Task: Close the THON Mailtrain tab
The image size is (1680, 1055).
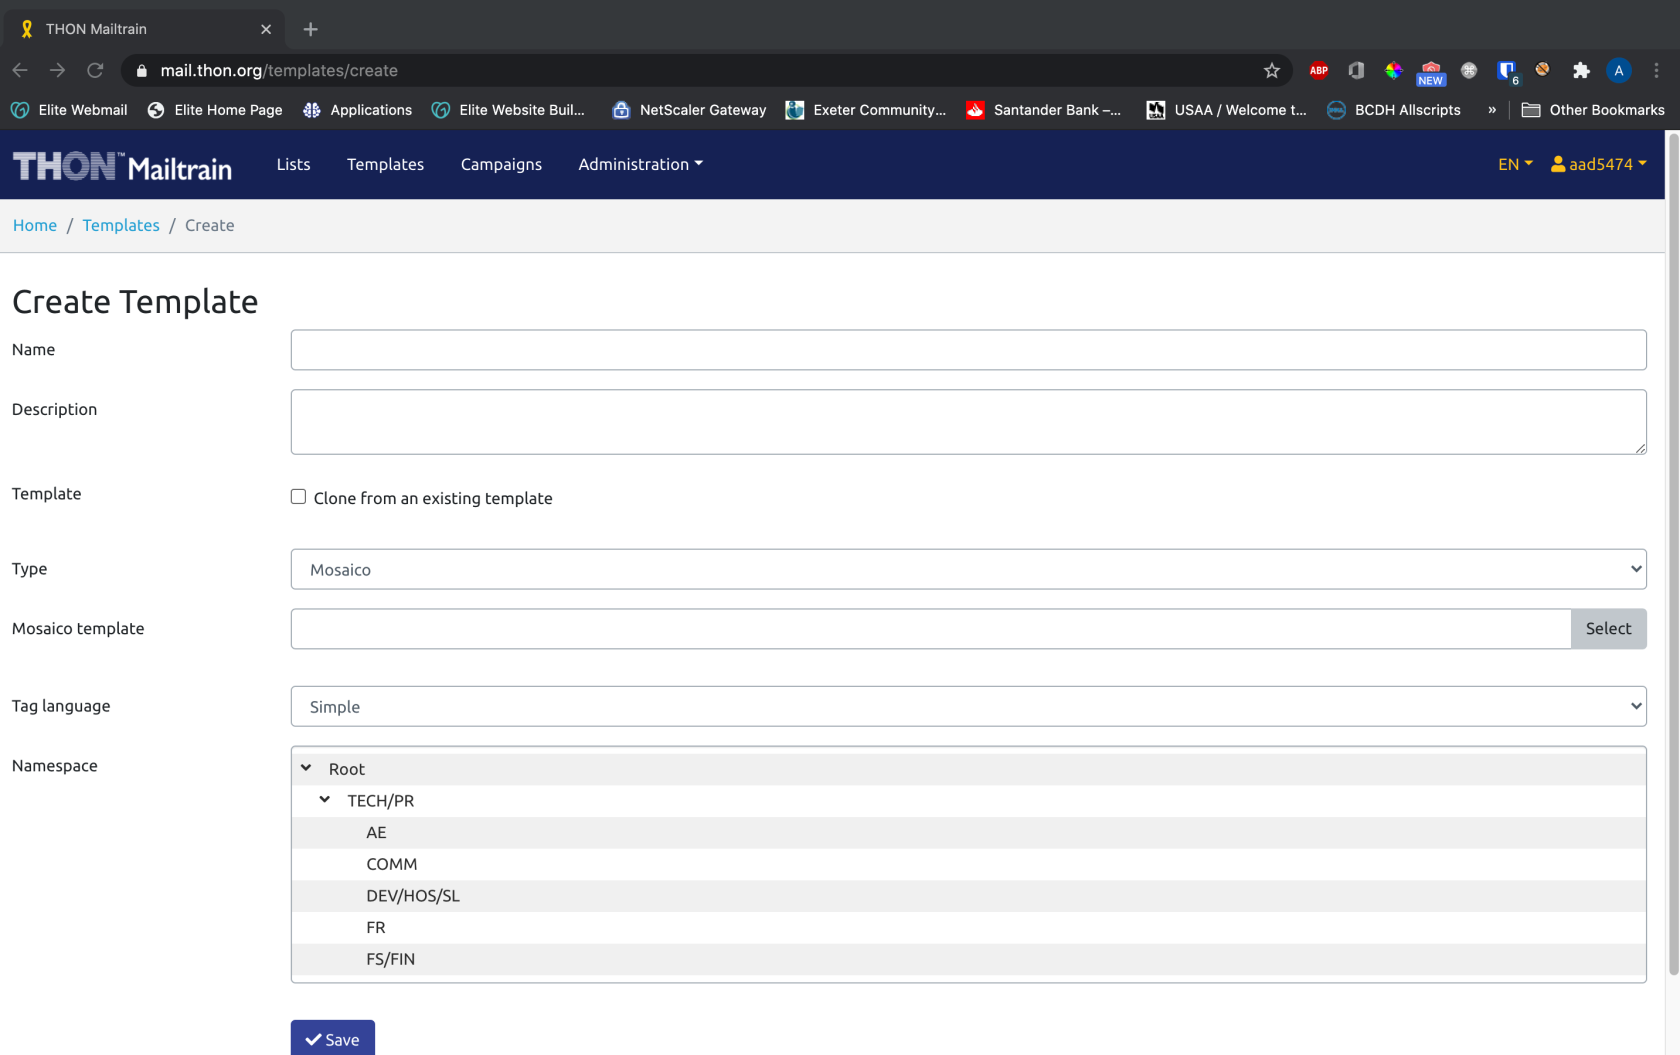Action: [265, 29]
